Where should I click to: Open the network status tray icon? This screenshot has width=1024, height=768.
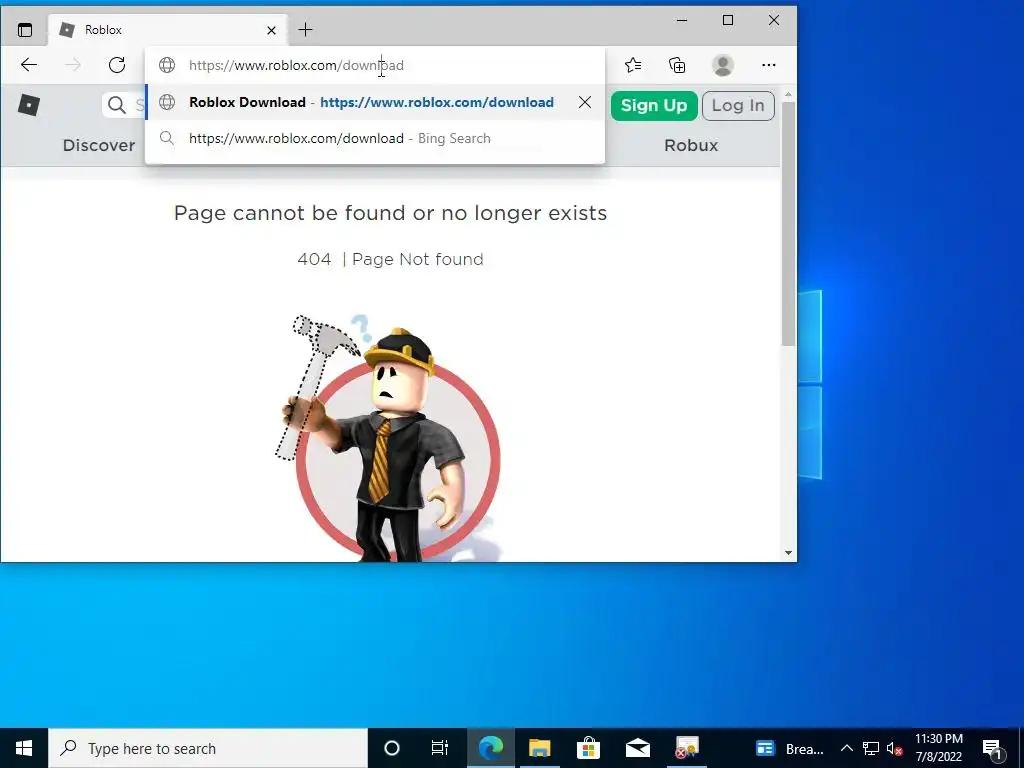pyautogui.click(x=871, y=748)
